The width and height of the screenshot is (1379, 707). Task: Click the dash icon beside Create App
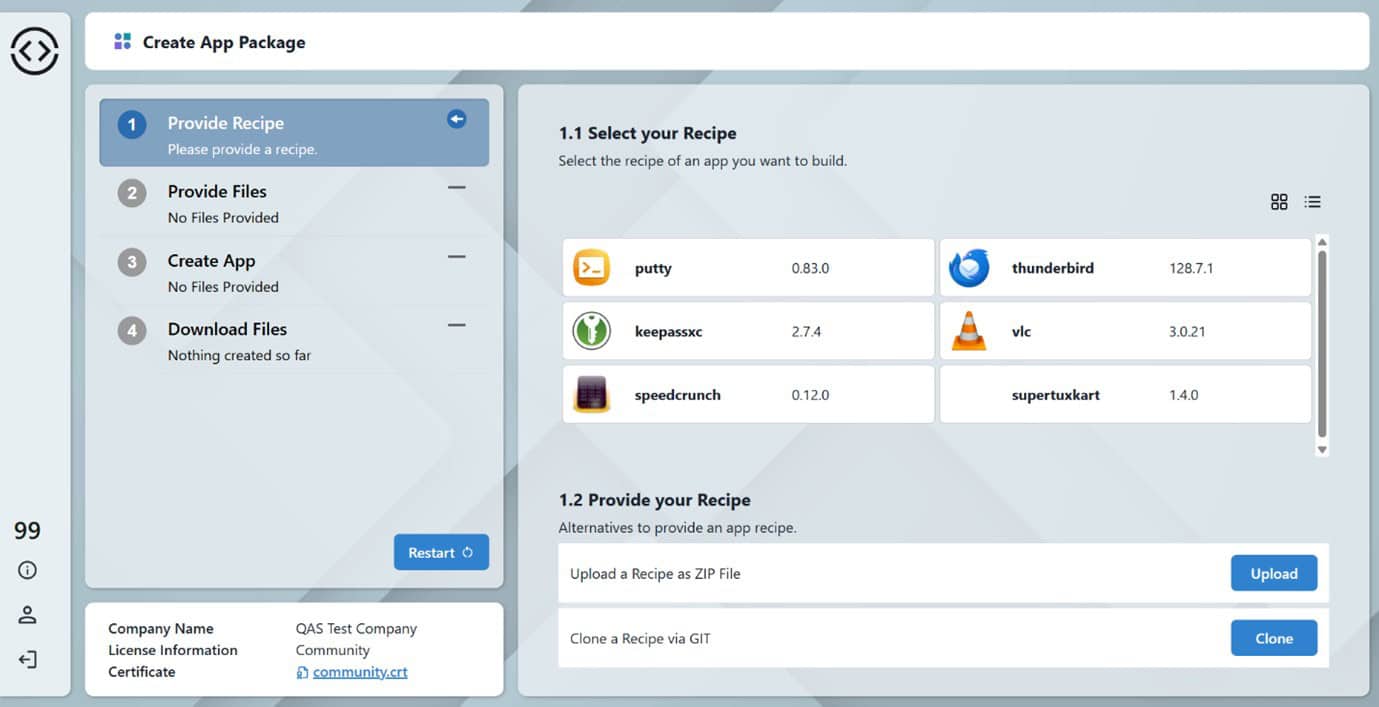[456, 256]
